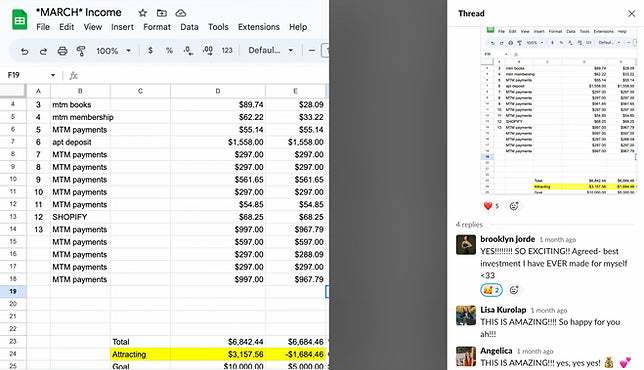Click the Lisa Kurolap name link

[x=503, y=310]
